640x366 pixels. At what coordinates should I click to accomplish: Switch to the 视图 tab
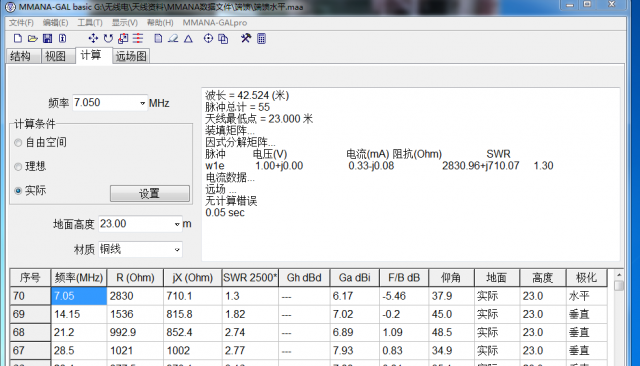click(58, 56)
